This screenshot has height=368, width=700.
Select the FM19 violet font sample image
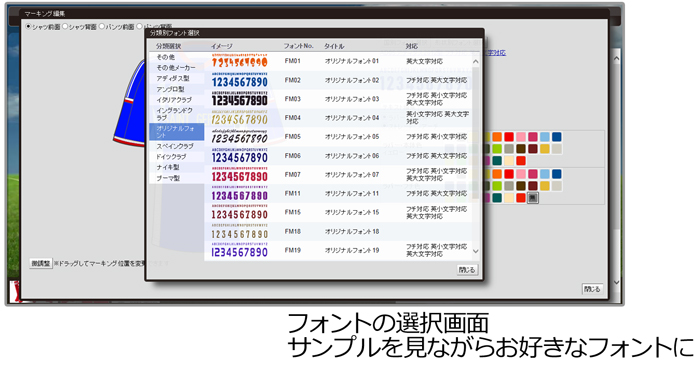(239, 250)
